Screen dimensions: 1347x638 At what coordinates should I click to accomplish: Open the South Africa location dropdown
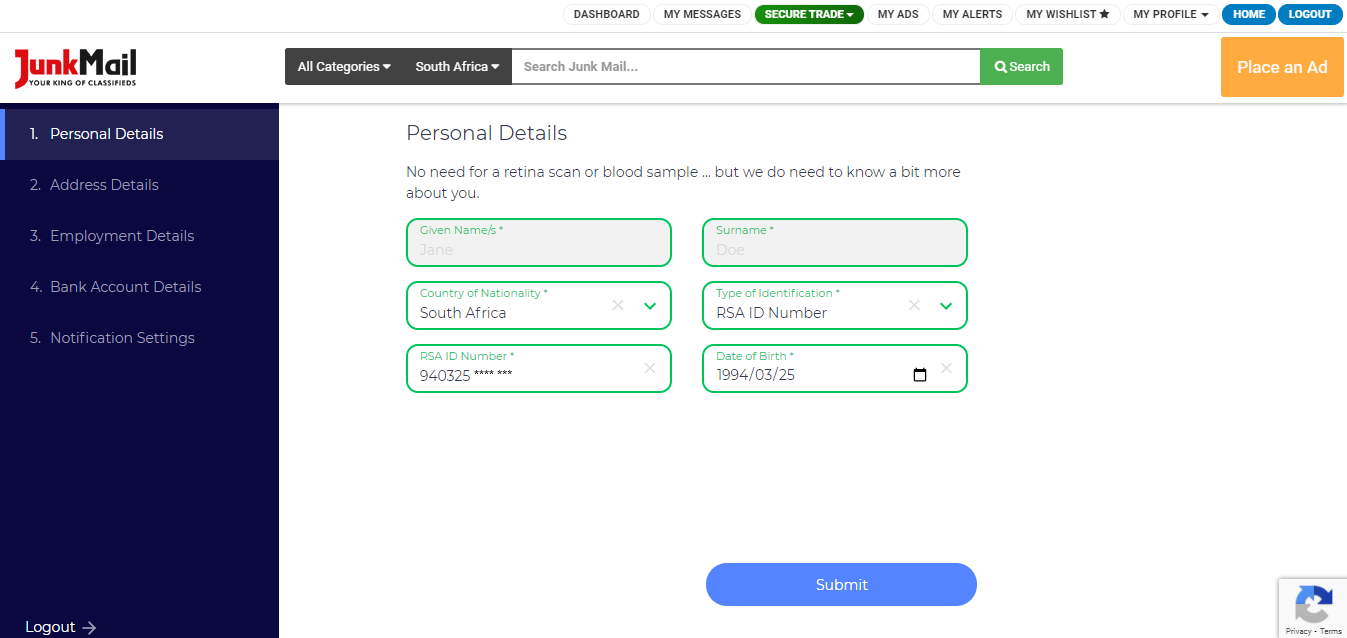click(456, 66)
